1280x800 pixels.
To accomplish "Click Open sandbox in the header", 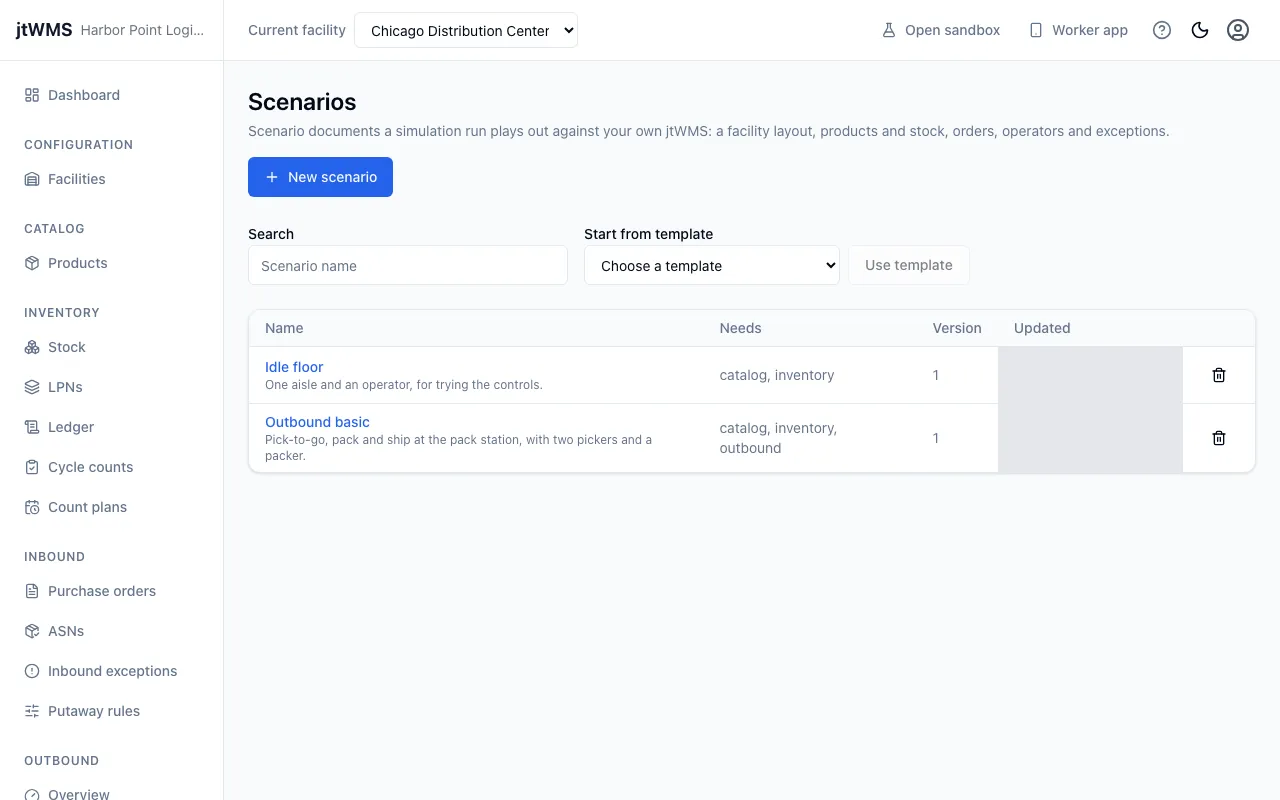I will pos(941,30).
